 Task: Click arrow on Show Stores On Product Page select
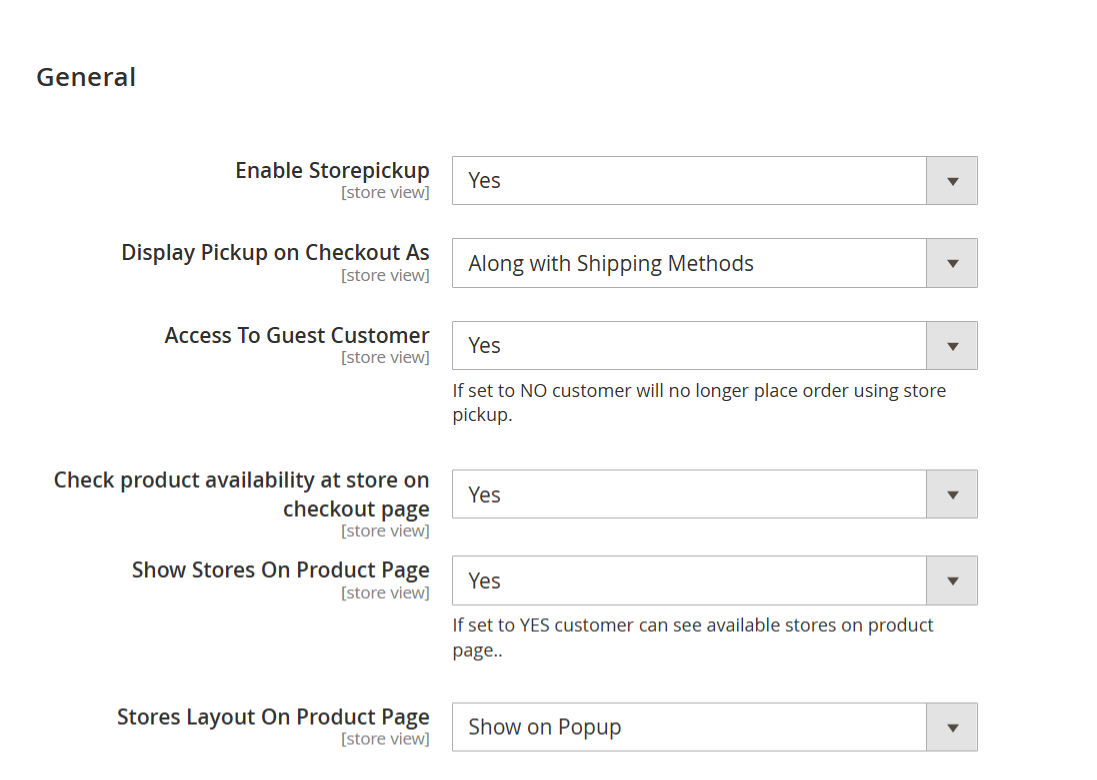[x=951, y=581]
